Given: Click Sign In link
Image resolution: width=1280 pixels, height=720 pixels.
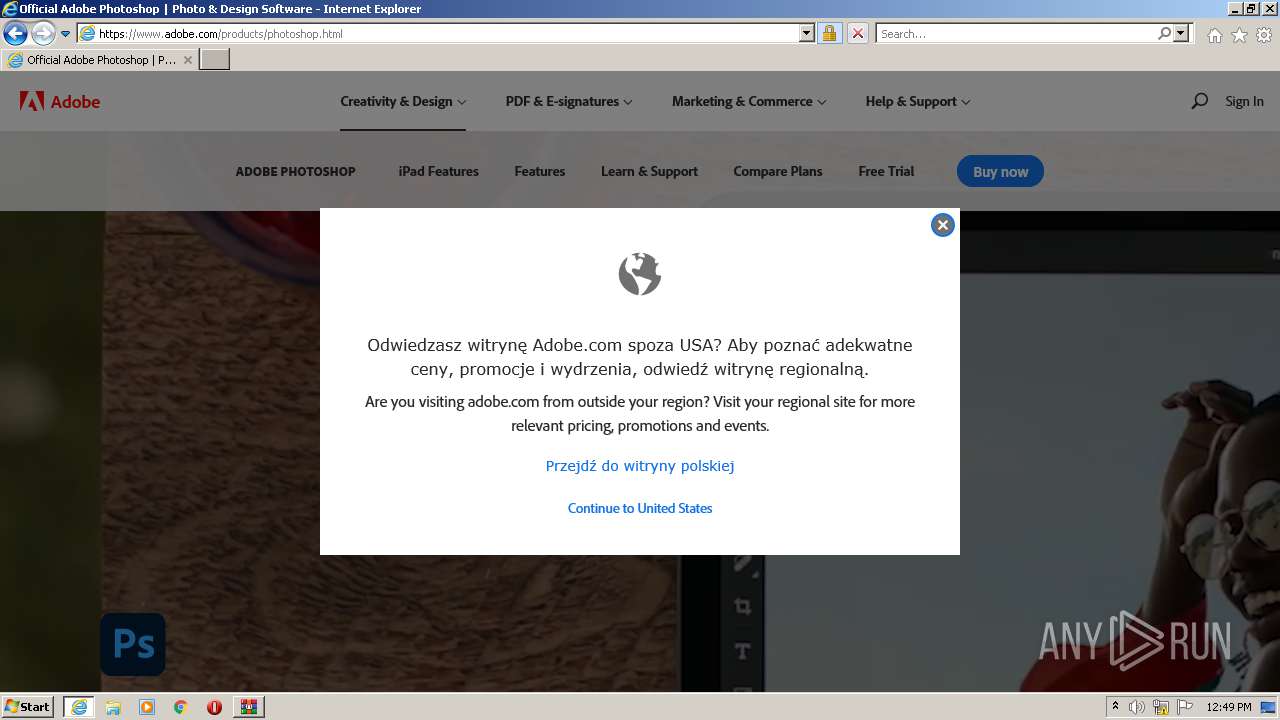Looking at the screenshot, I should (1244, 101).
